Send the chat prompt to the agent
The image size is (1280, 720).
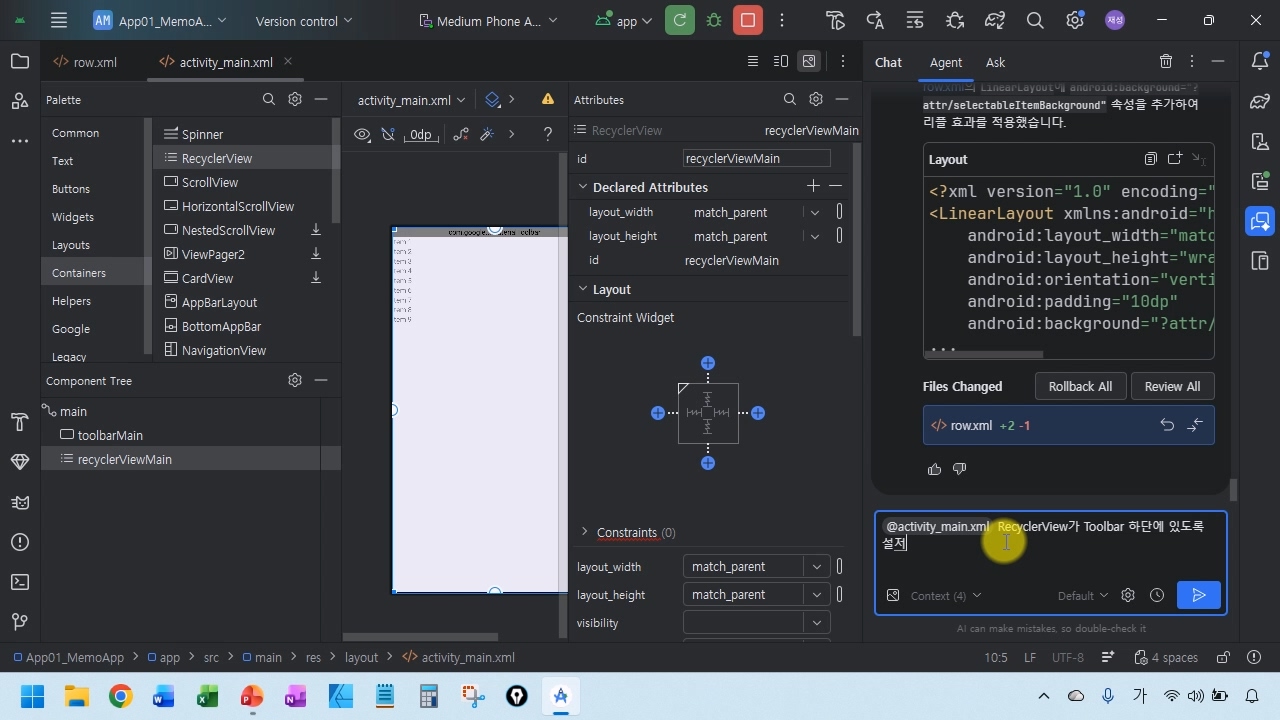click(1198, 595)
